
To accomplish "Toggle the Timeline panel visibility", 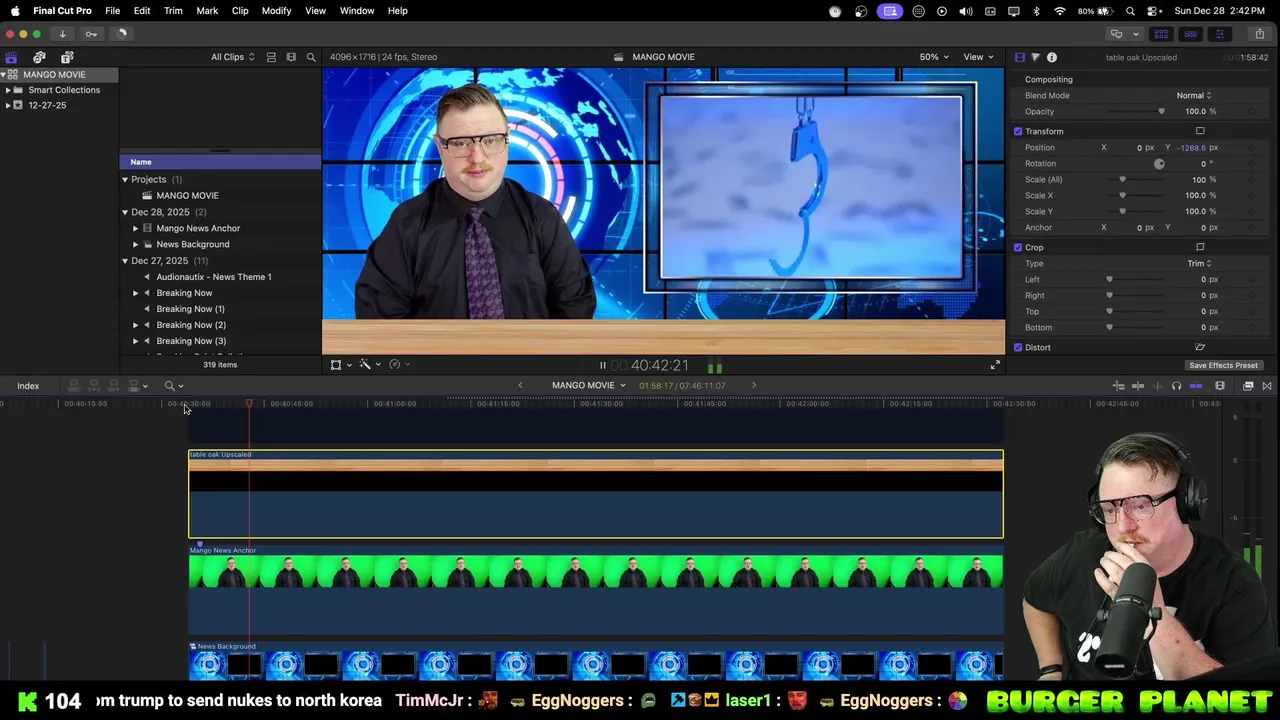I will tap(1190, 34).
